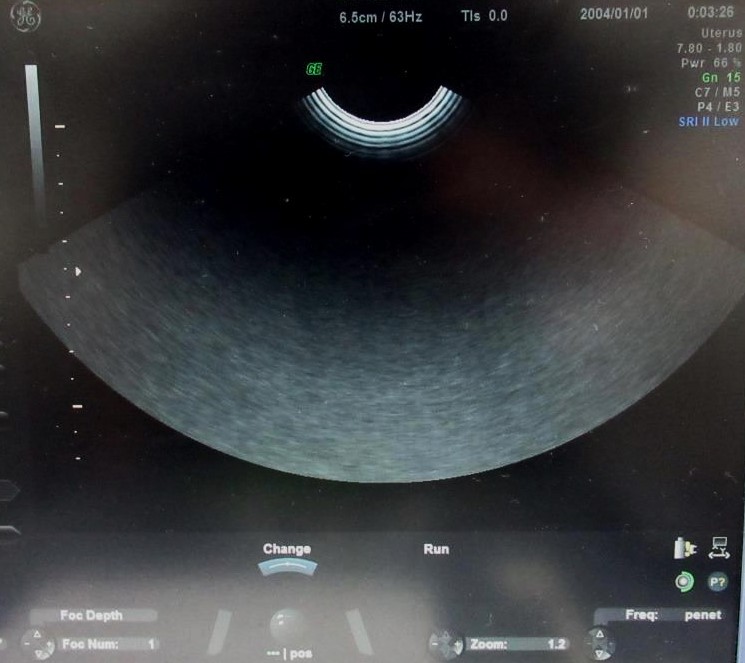Click the network connection computer icon

(718, 547)
